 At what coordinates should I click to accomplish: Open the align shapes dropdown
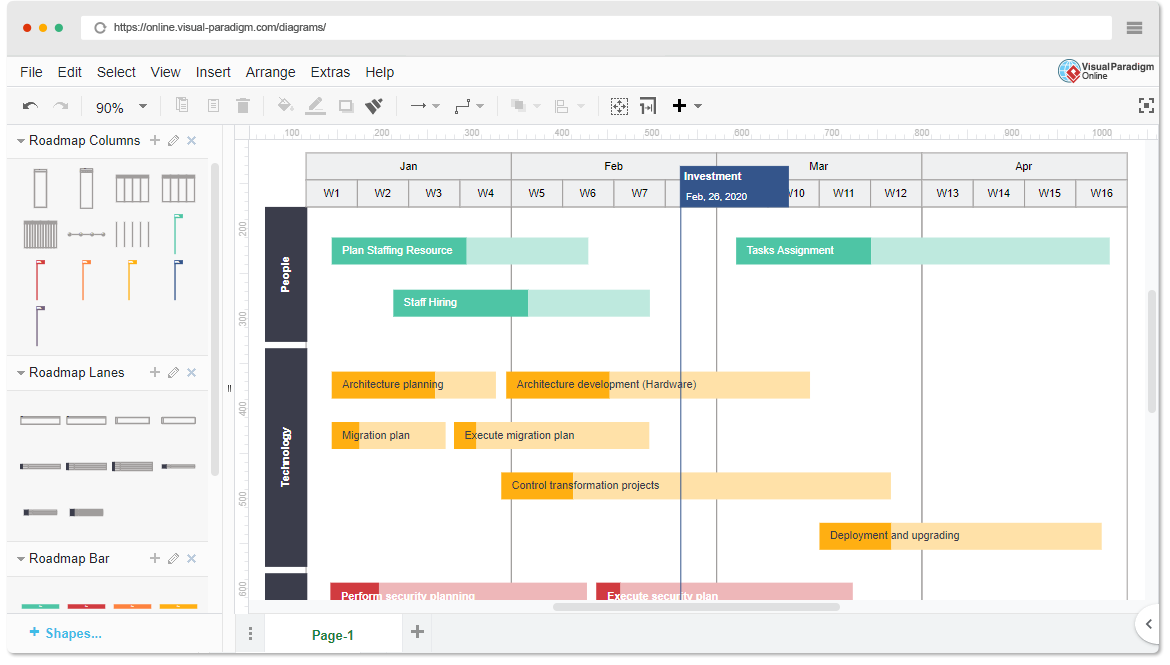581,107
